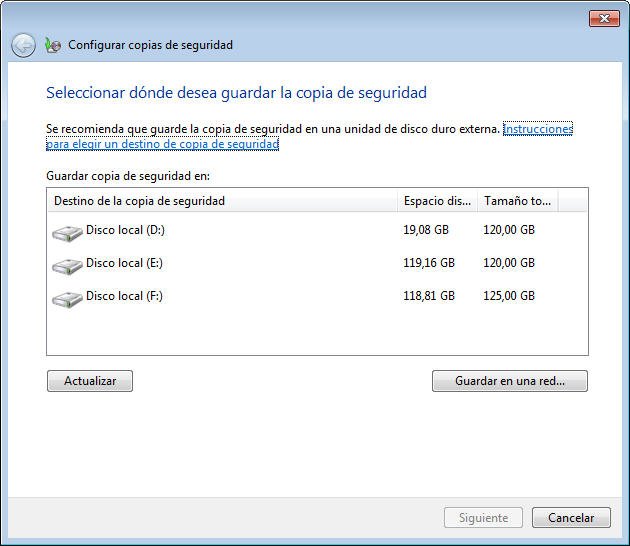
Task: Choose Disco local (F:) in the list
Action: click(x=125, y=296)
